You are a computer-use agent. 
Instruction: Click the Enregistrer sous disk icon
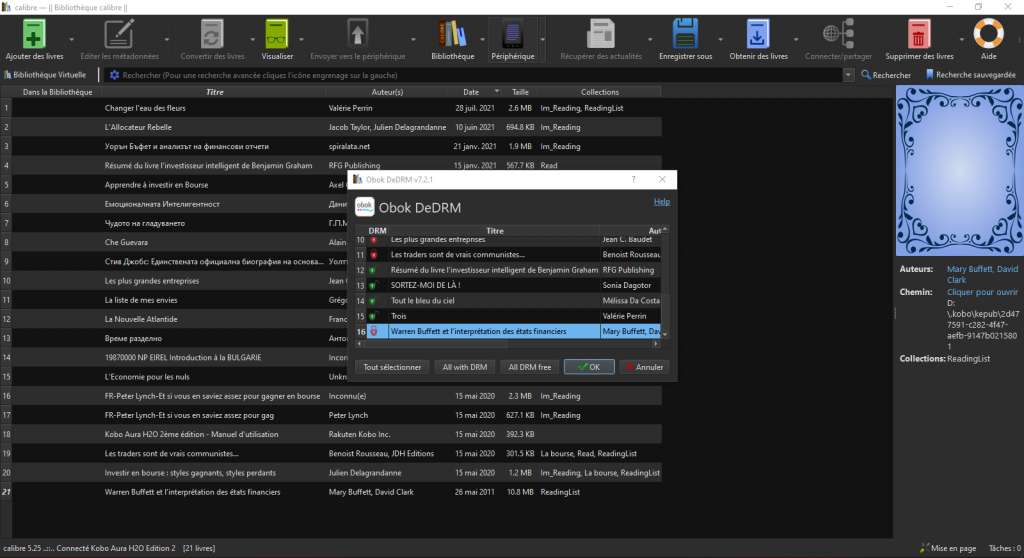685,34
